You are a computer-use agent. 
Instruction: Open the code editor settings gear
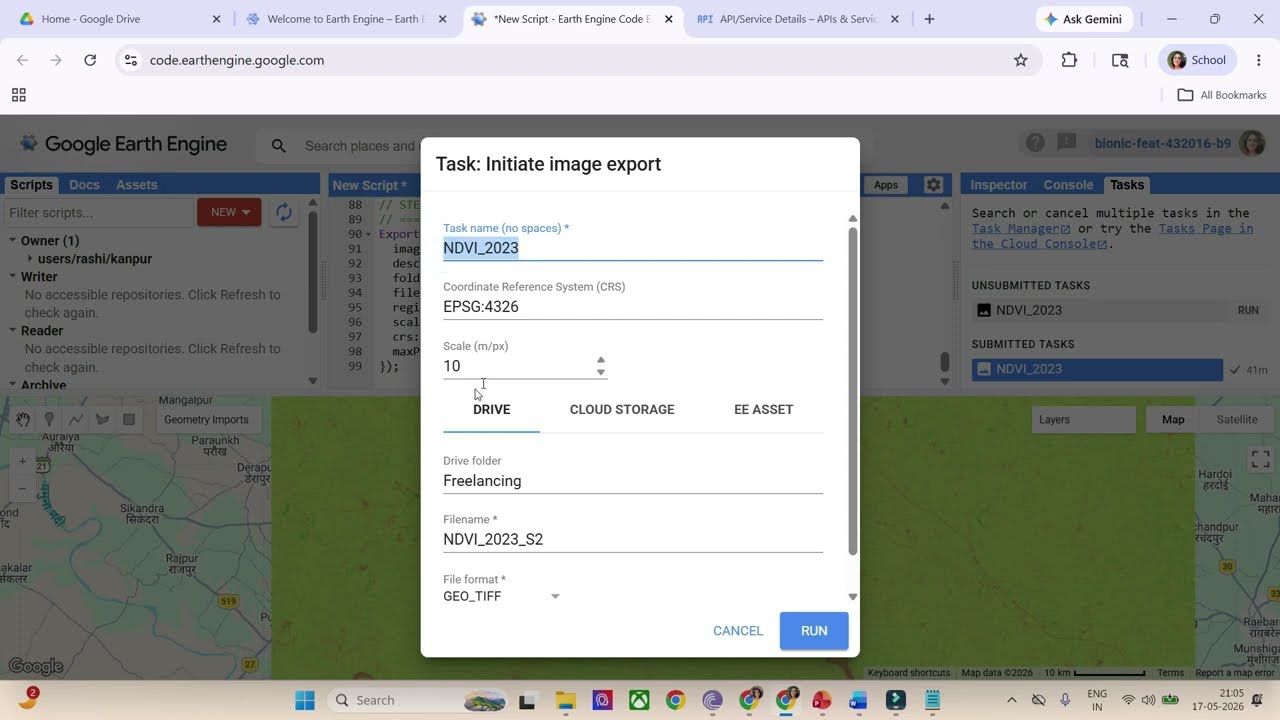(x=933, y=185)
